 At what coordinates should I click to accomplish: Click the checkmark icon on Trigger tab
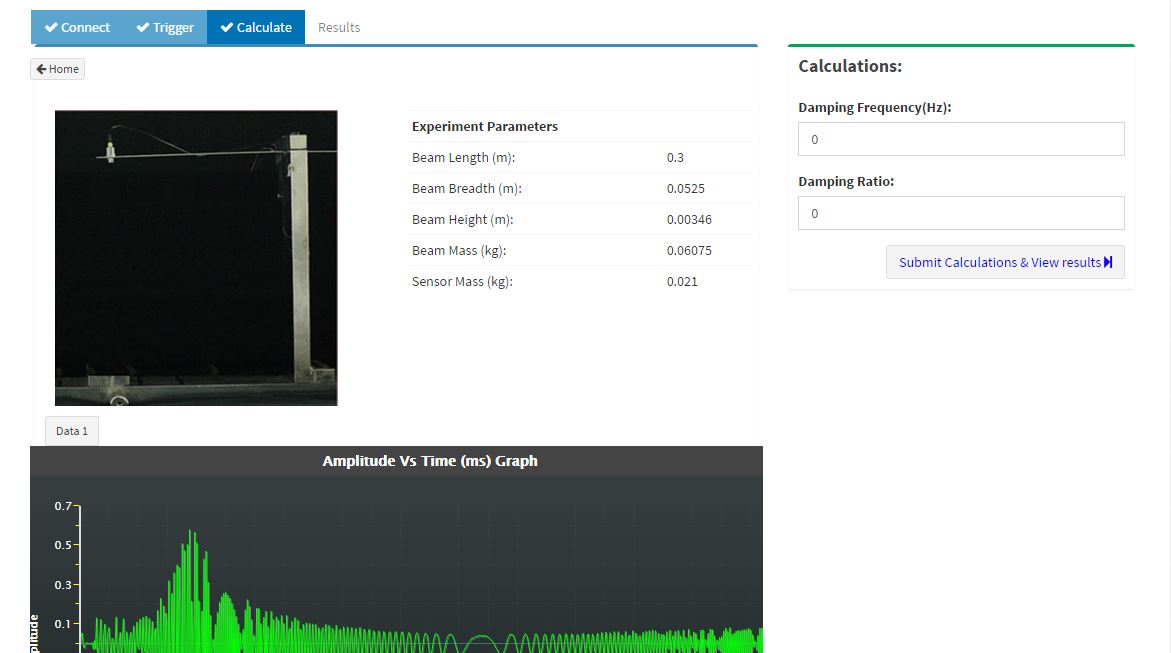pyautogui.click(x=143, y=27)
